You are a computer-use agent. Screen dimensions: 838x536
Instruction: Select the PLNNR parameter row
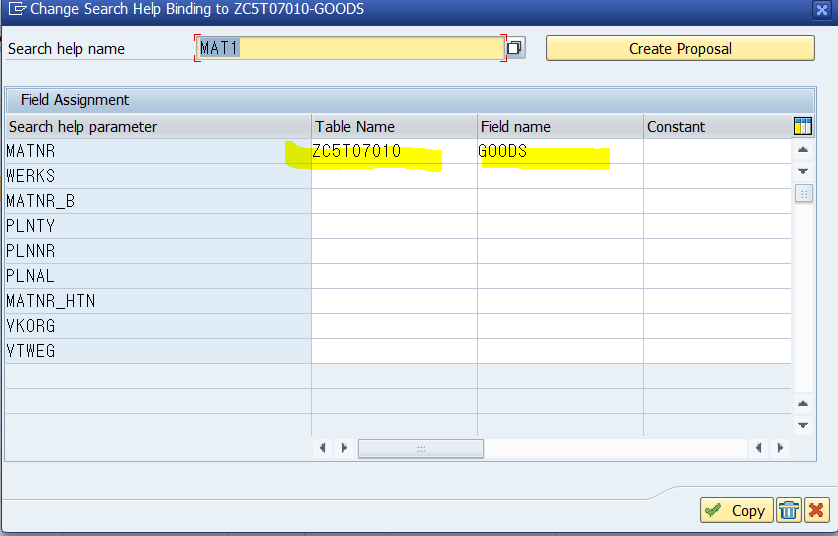[158, 251]
